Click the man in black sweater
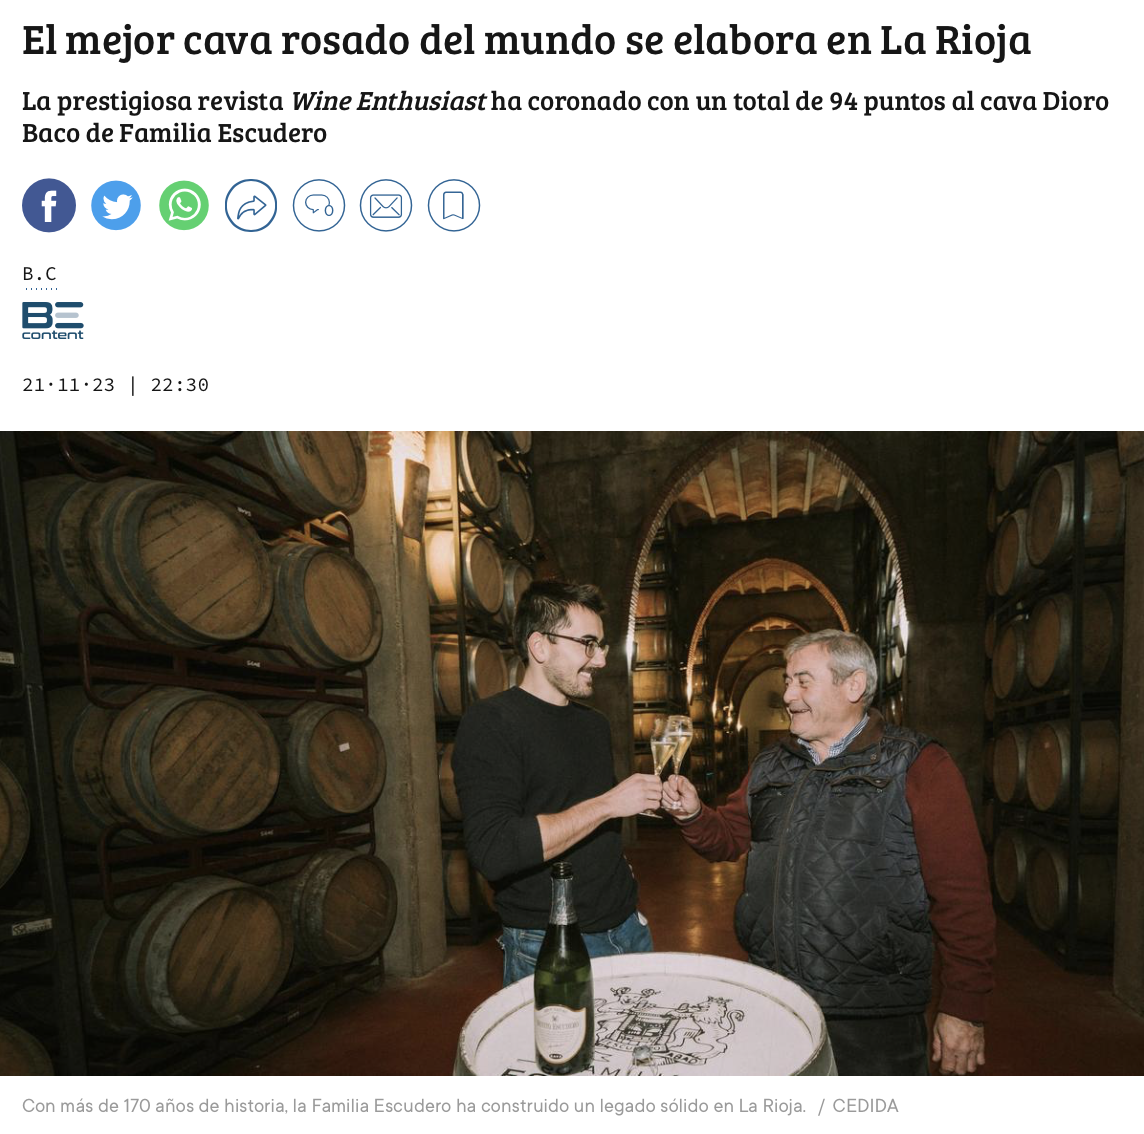1144x1134 pixels. (x=554, y=781)
